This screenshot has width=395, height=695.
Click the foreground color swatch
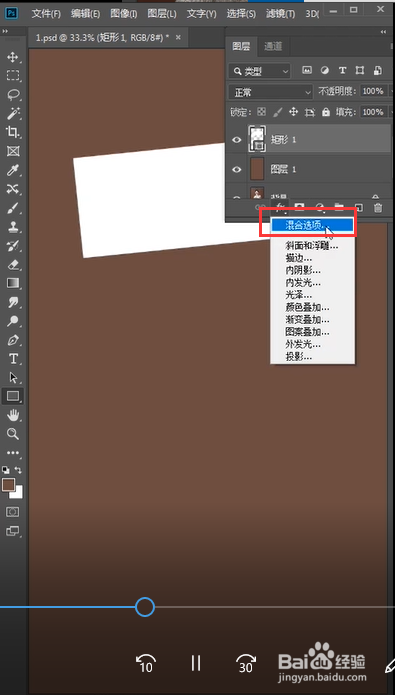click(8, 484)
